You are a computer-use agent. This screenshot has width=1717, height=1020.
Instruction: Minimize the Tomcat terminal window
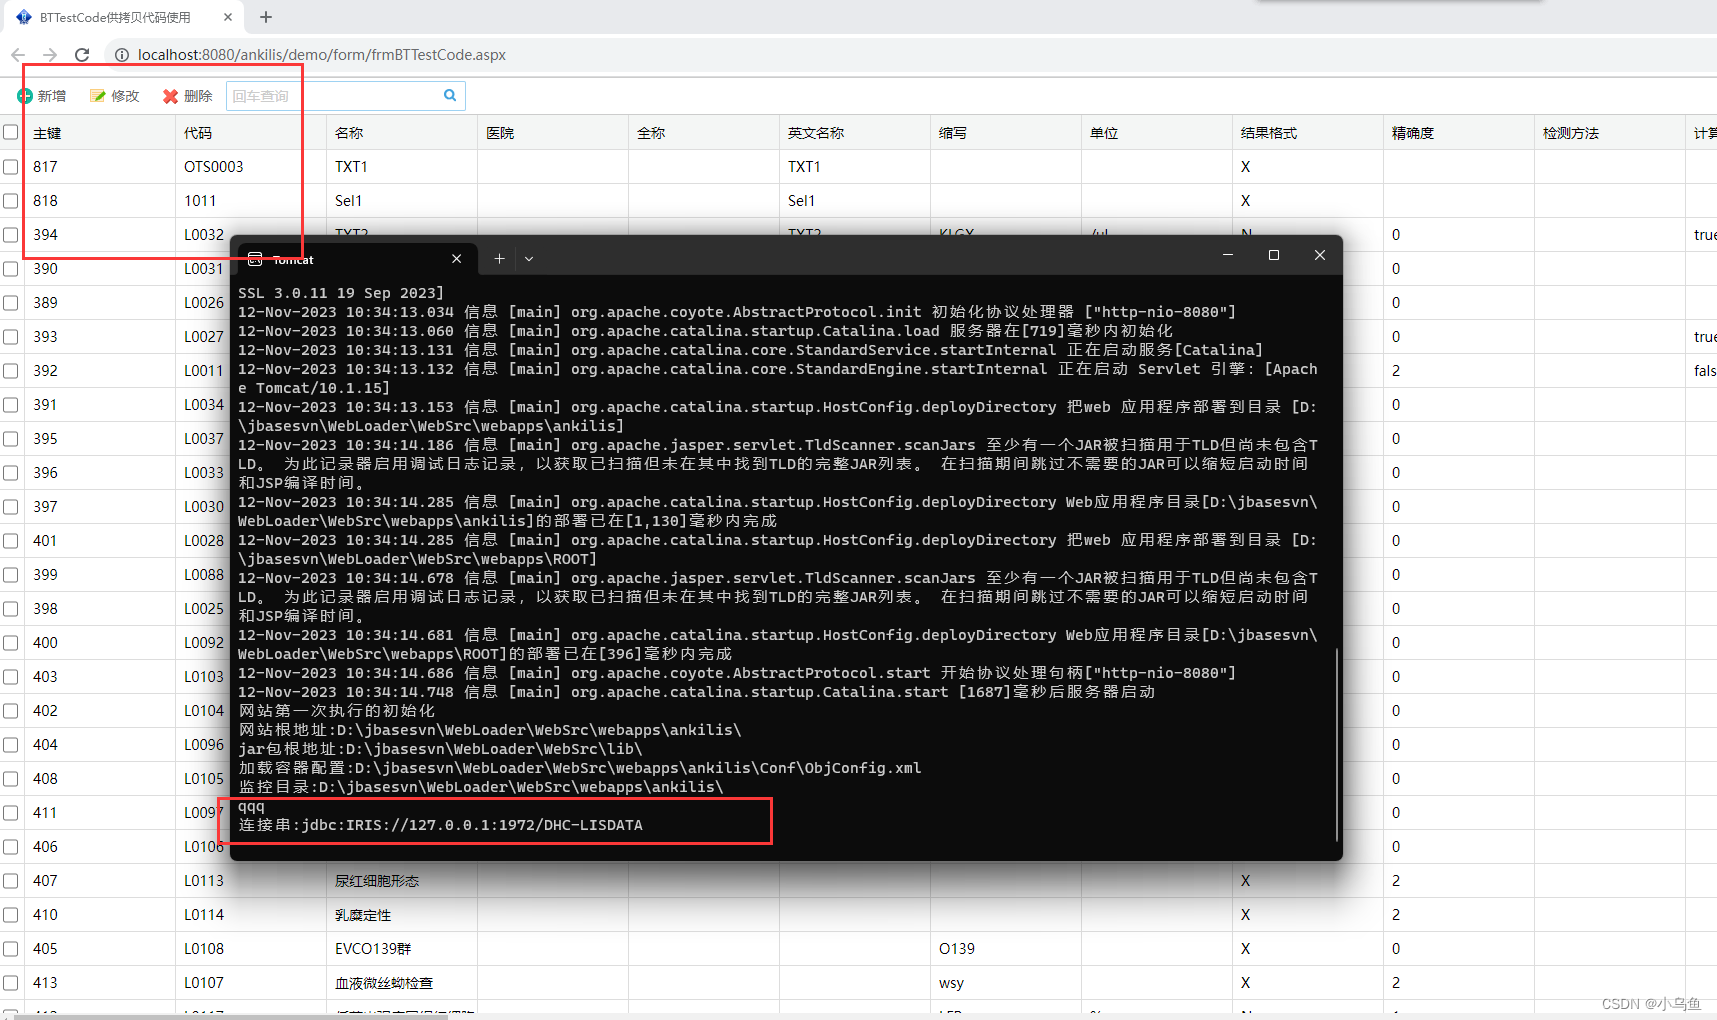click(x=1228, y=255)
